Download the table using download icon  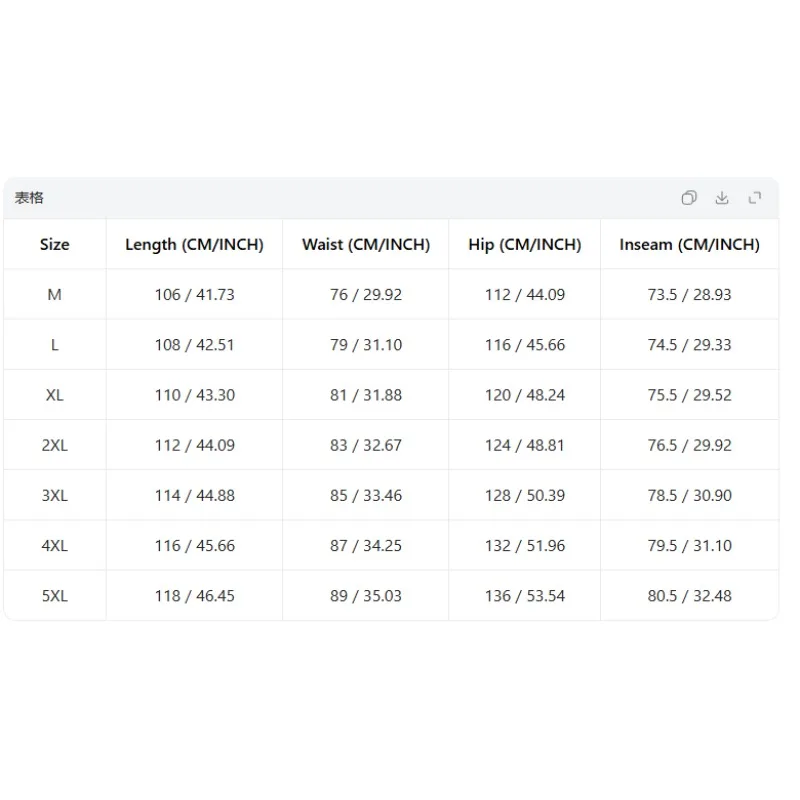pyautogui.click(x=722, y=198)
